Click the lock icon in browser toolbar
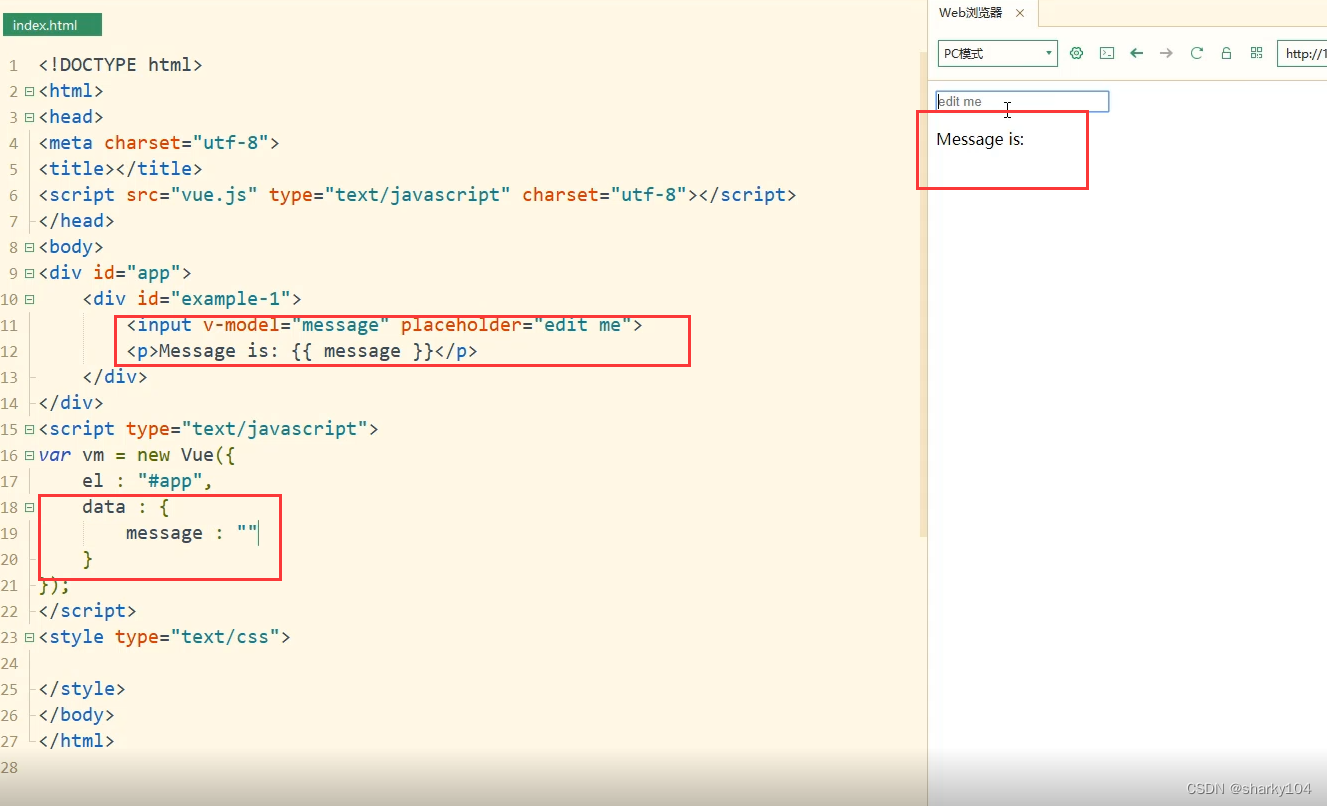Image resolution: width=1327 pixels, height=806 pixels. pyautogui.click(x=1226, y=53)
